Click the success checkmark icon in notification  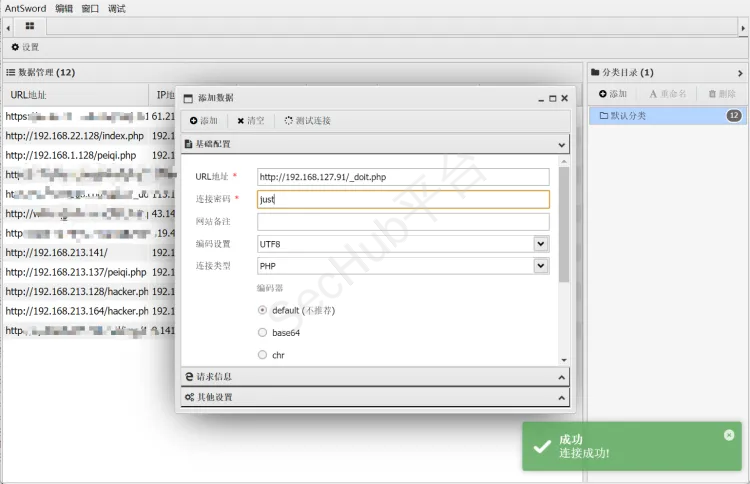[542, 447]
